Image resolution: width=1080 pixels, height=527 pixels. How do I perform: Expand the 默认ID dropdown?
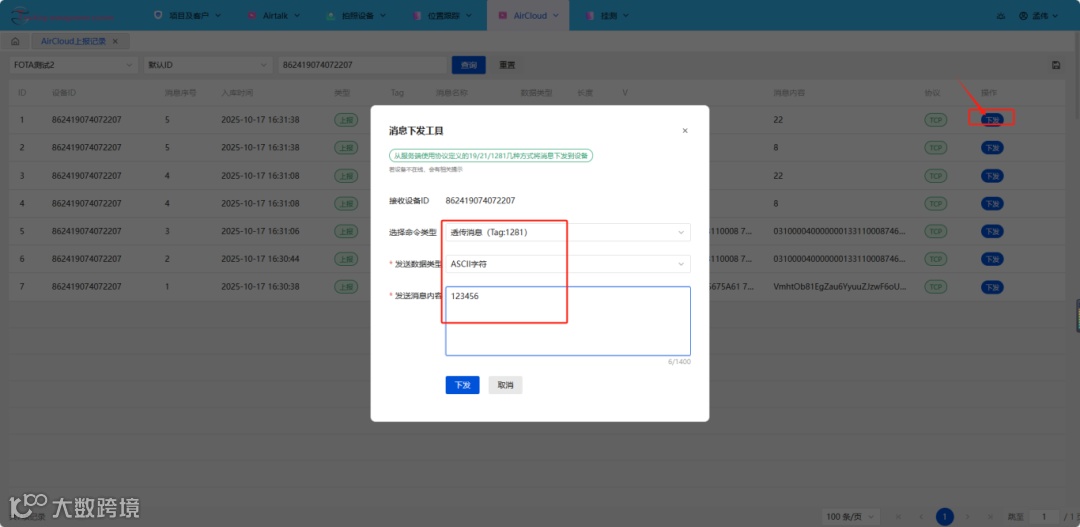207,65
